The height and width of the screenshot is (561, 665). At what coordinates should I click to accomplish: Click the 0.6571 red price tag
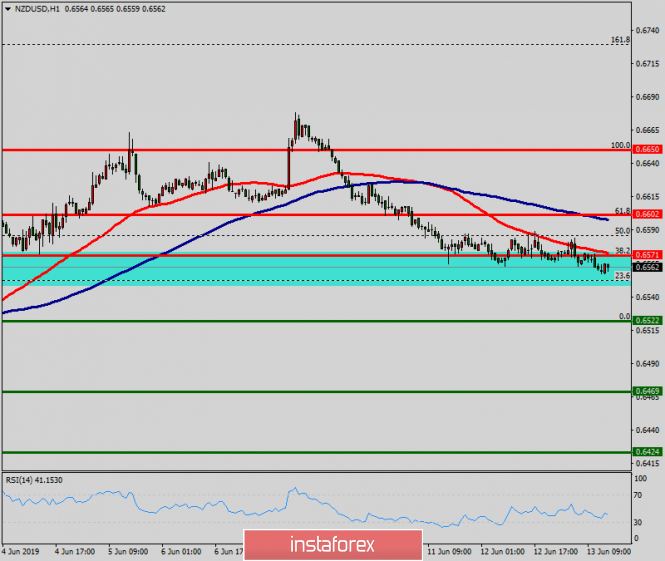(x=645, y=256)
